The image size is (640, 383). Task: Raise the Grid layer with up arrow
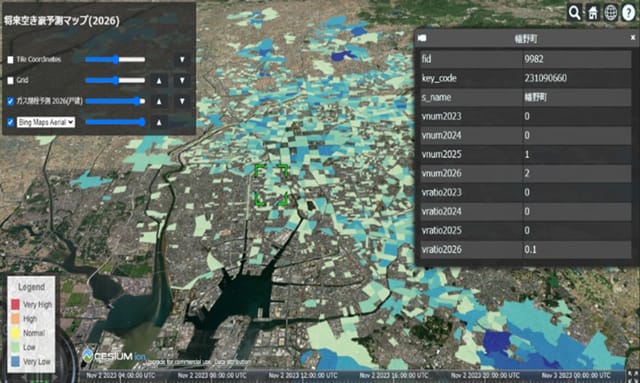159,80
